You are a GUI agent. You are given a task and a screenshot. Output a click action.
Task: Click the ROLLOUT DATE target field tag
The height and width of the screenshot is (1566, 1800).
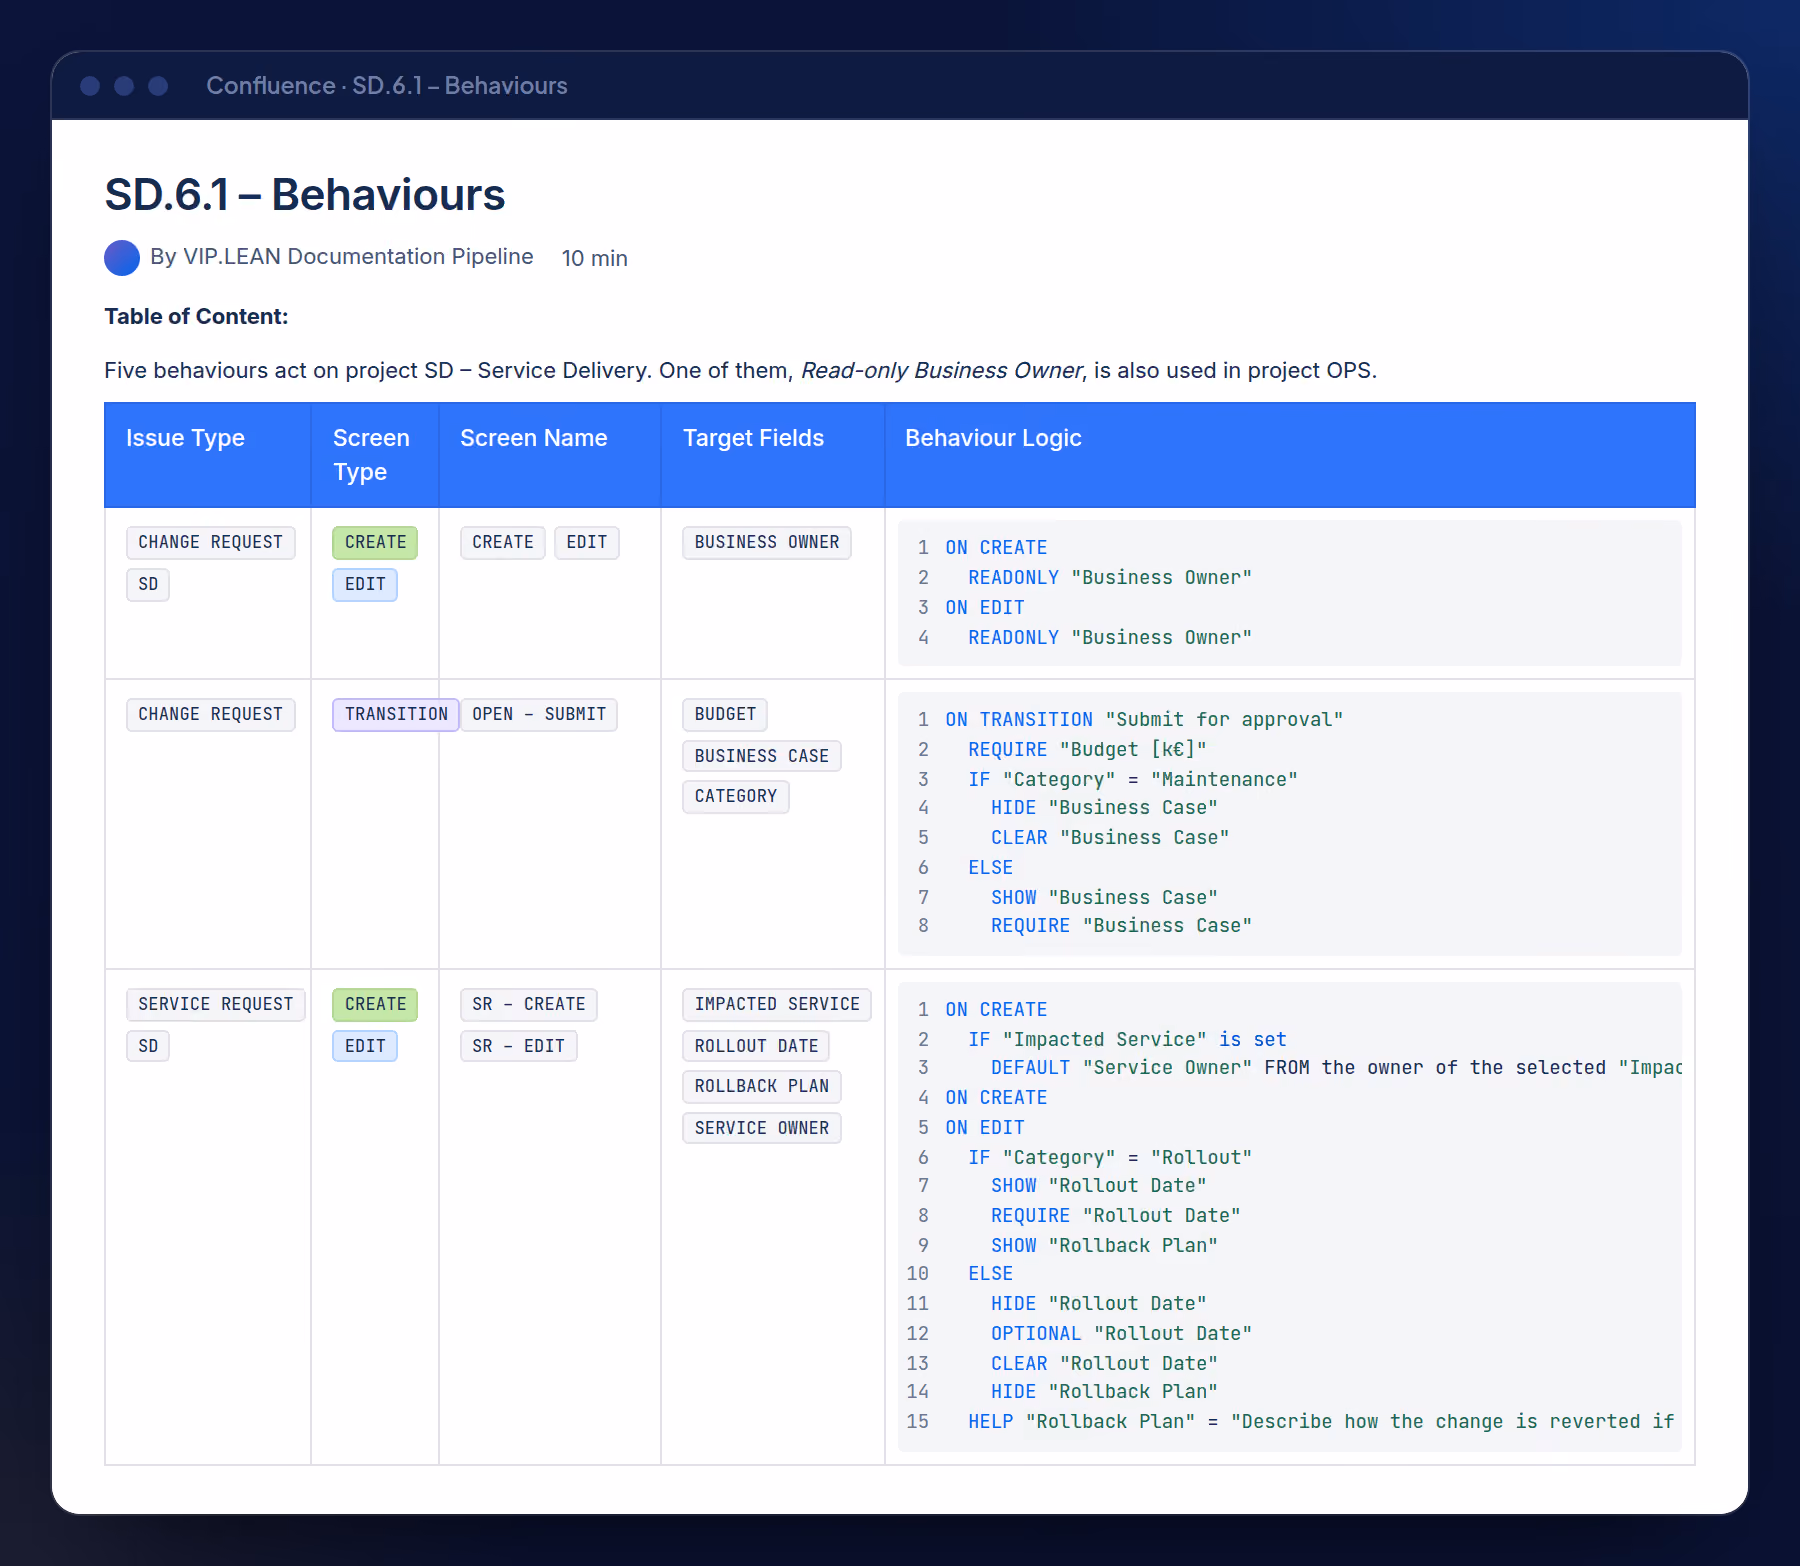pyautogui.click(x=756, y=1047)
